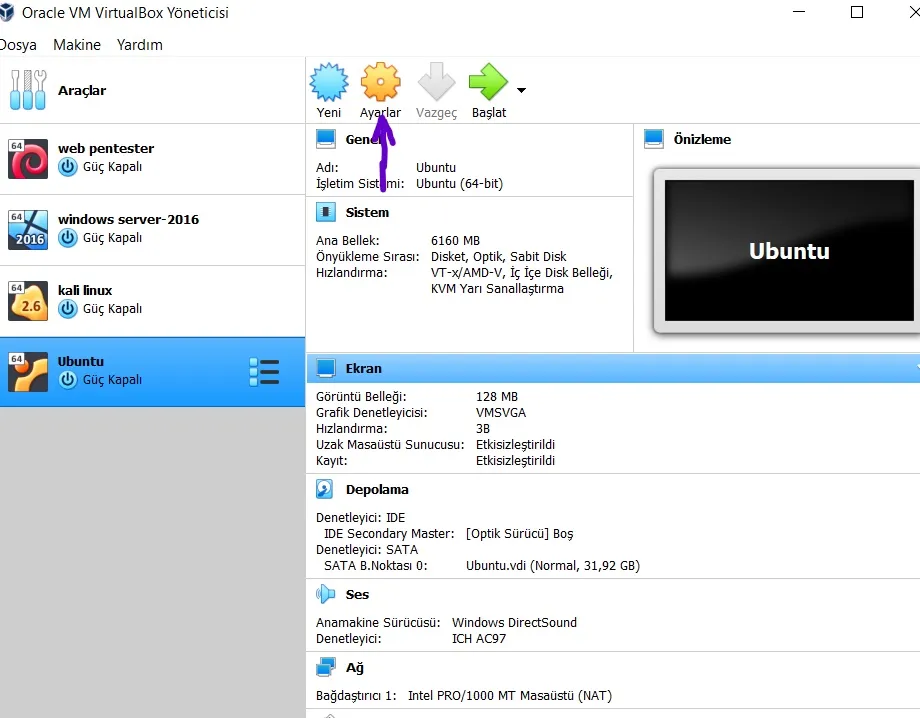Click the KVM Yarı Sanallaştırma text
The image size is (920, 718).
(497, 289)
